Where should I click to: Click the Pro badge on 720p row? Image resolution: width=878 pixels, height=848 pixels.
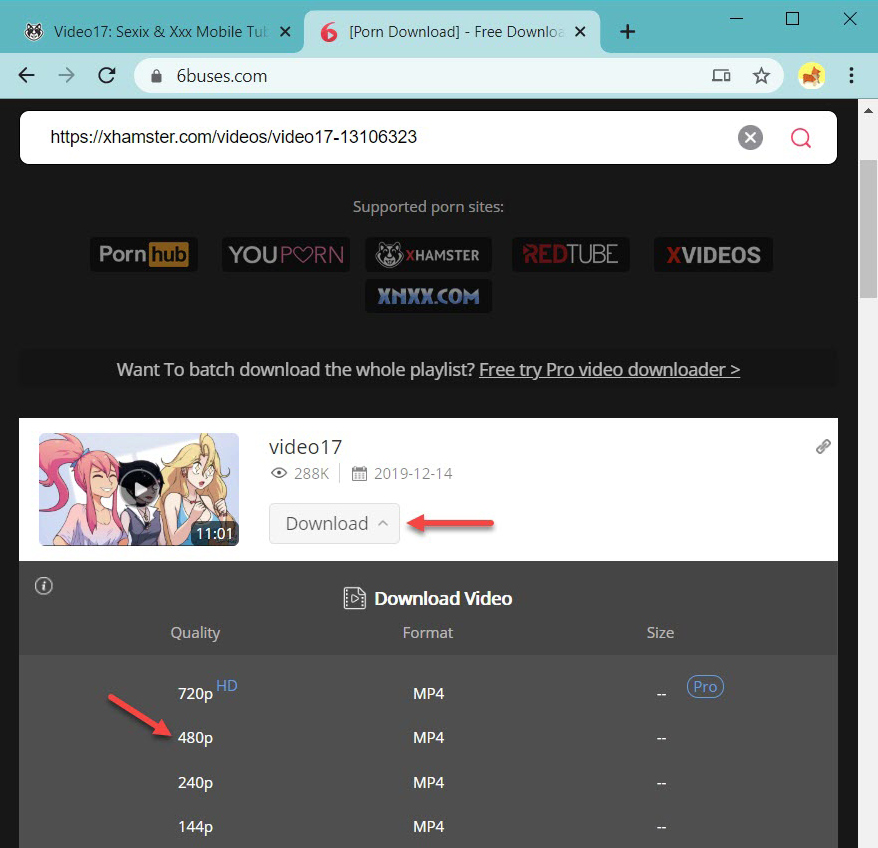(x=705, y=687)
